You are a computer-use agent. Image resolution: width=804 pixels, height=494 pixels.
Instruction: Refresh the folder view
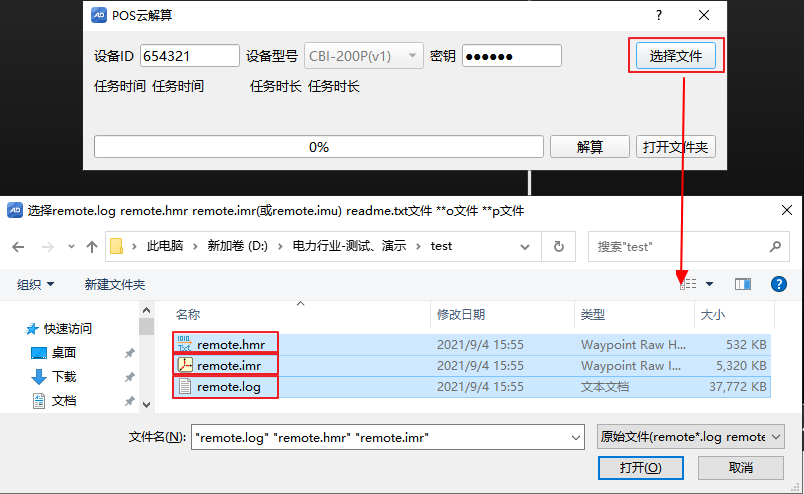tap(559, 247)
